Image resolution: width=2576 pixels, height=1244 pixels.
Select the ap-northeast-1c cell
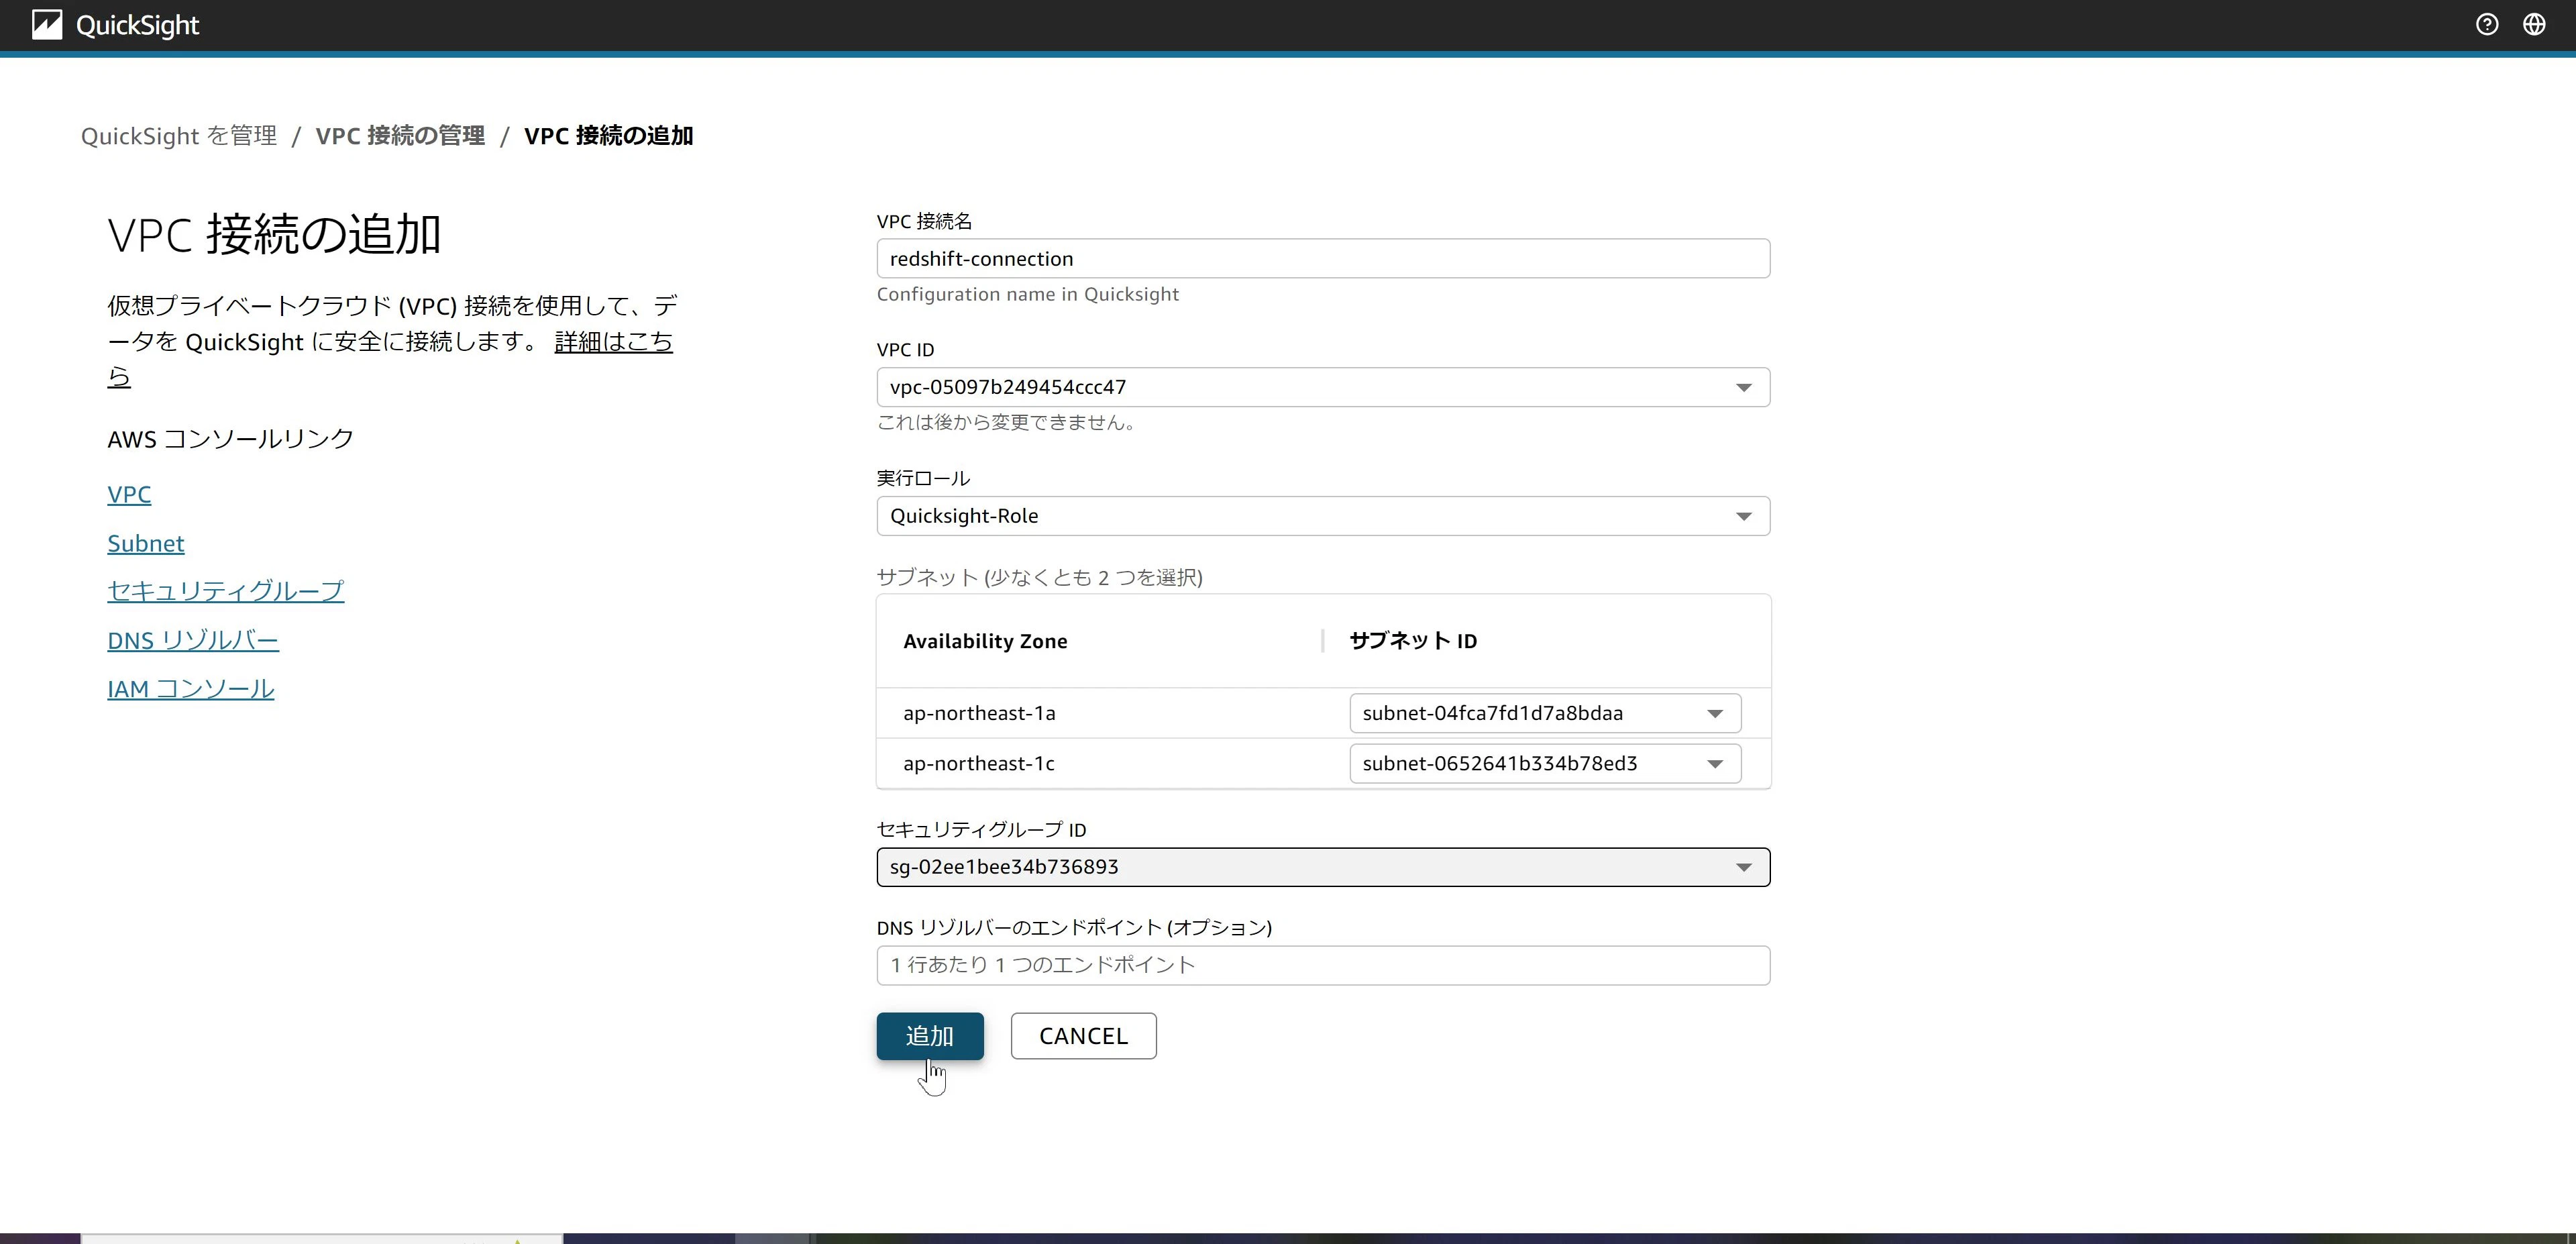(979, 764)
